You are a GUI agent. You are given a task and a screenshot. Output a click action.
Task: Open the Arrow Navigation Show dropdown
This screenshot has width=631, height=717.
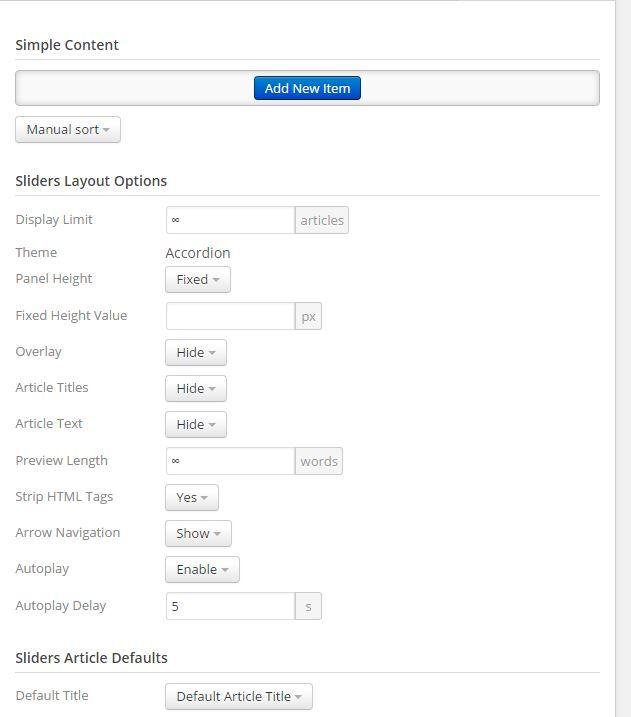pos(198,533)
